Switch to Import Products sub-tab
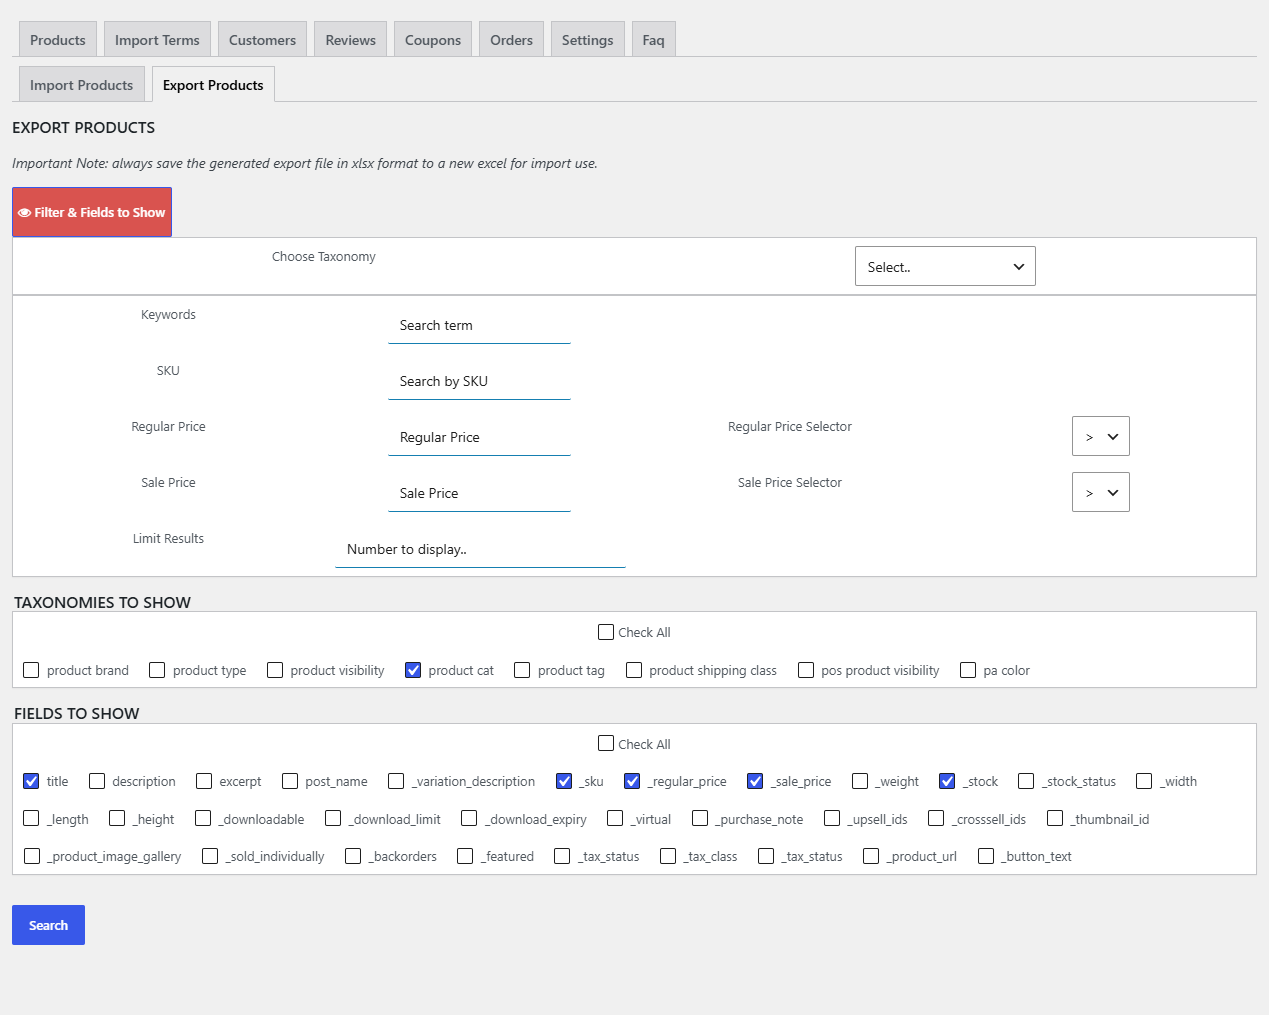1269x1015 pixels. pos(82,85)
